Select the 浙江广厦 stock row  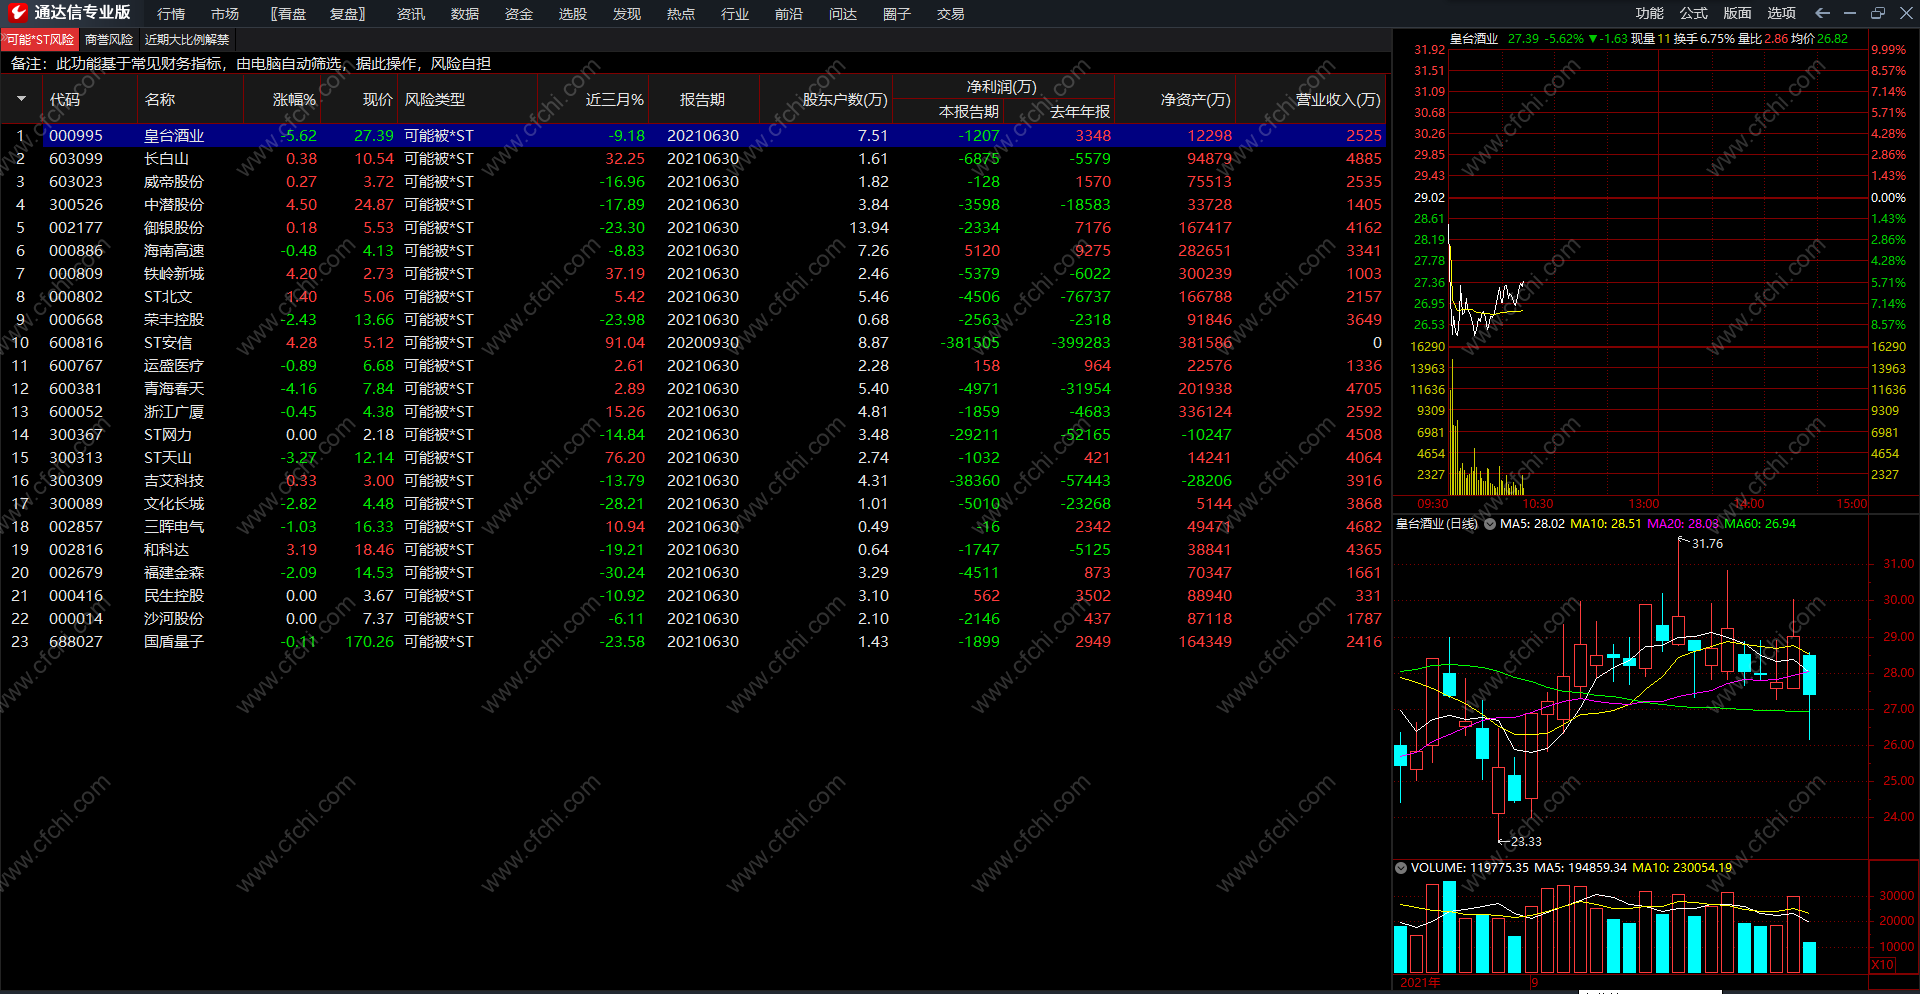coord(694,412)
